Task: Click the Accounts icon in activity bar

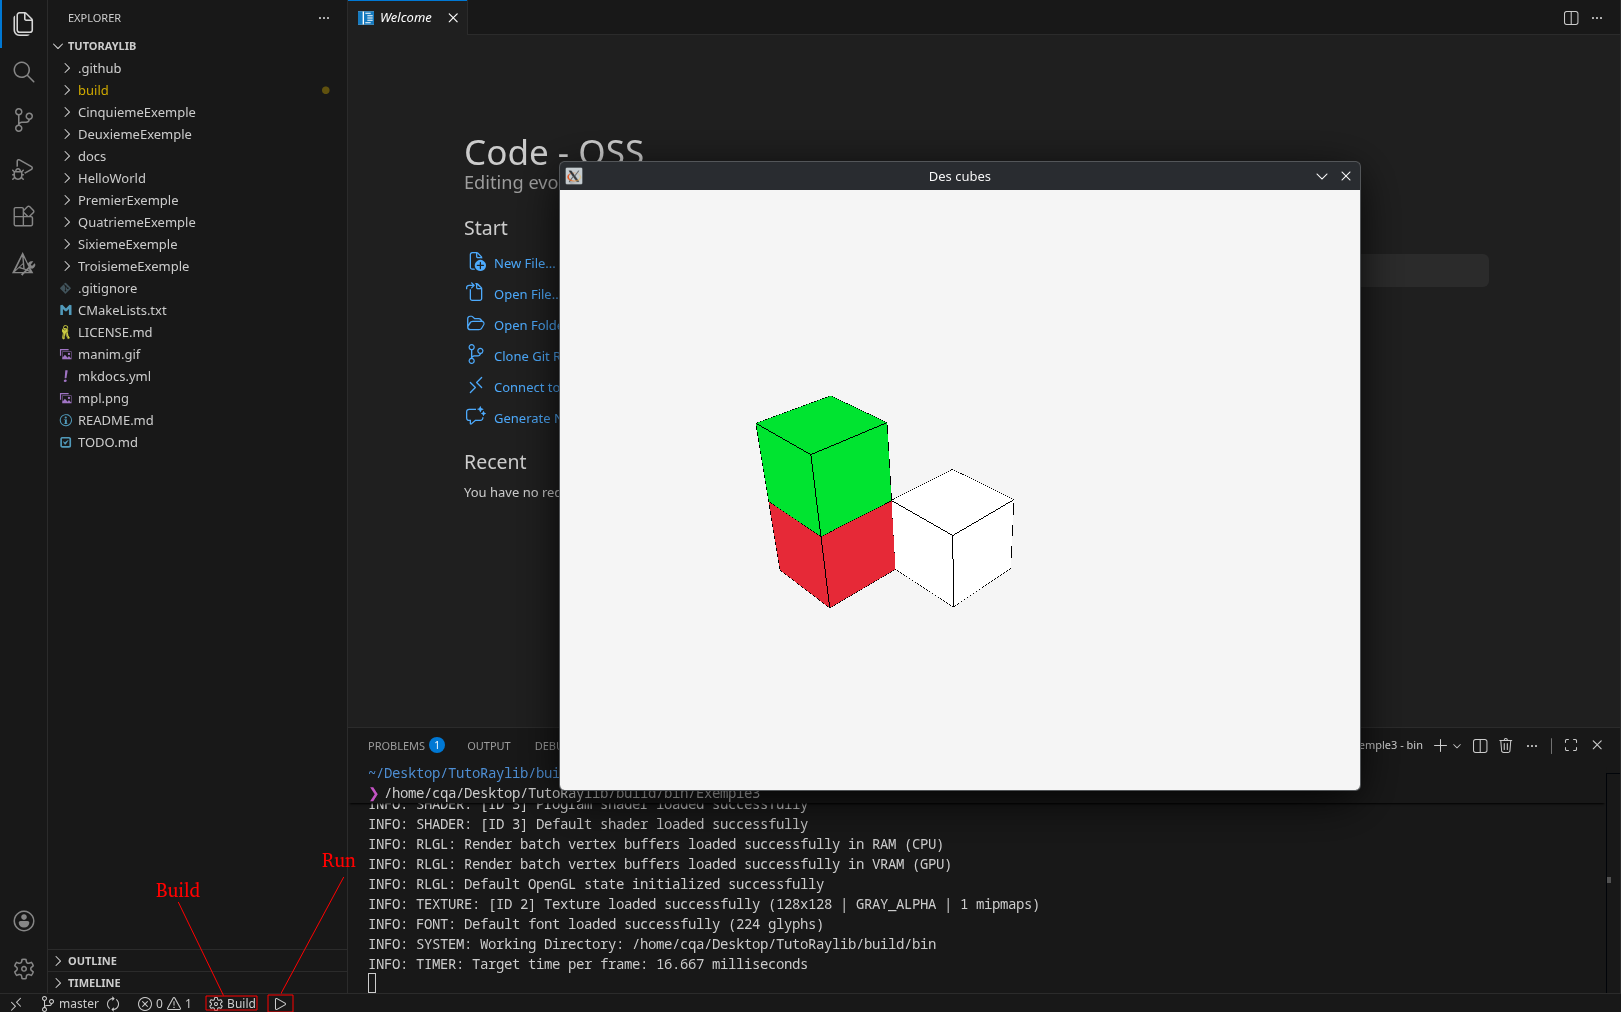Action: 23,921
